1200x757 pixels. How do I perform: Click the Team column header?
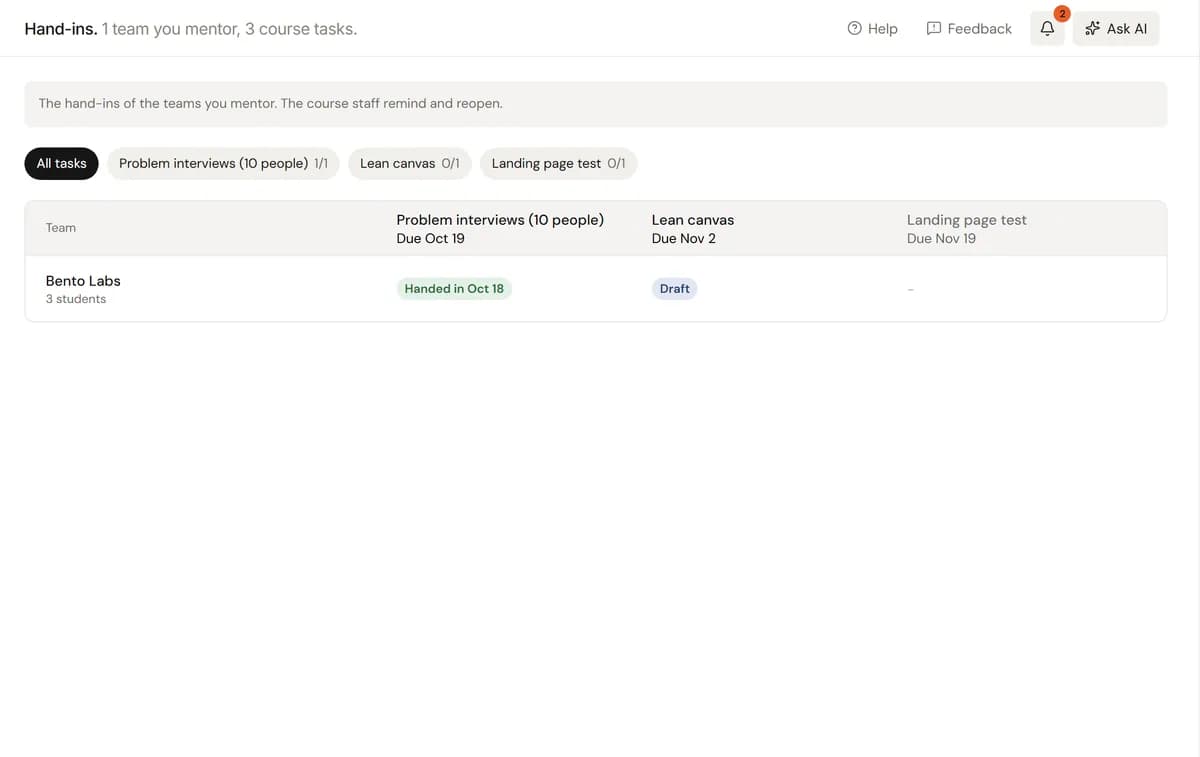(61, 228)
